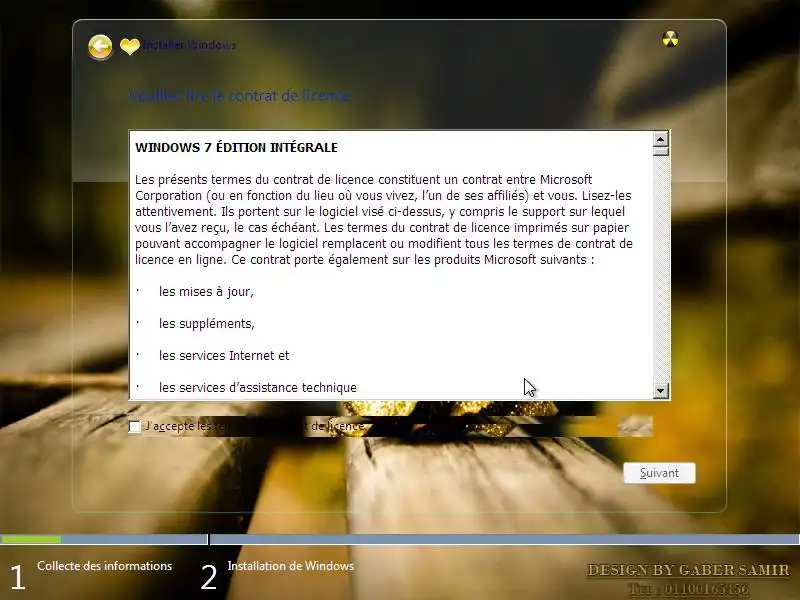Click the step 1 'Collecte des informations' label
This screenshot has height=600, width=800.
pos(105,566)
